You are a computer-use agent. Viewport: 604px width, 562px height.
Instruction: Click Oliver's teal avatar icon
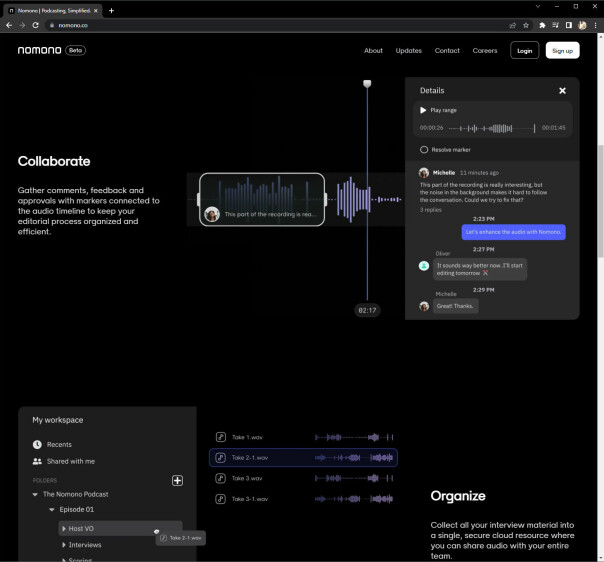(424, 266)
